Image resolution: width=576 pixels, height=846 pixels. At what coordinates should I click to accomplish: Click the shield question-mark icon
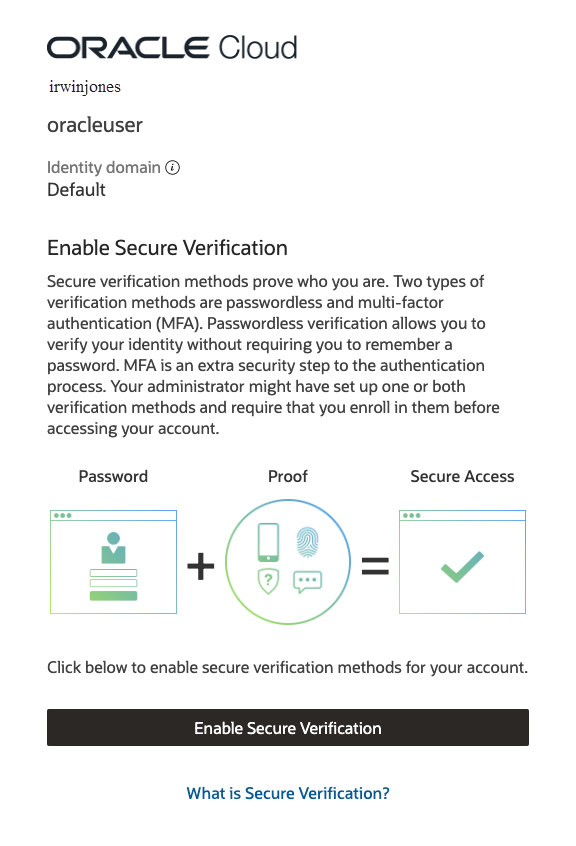tap(266, 582)
